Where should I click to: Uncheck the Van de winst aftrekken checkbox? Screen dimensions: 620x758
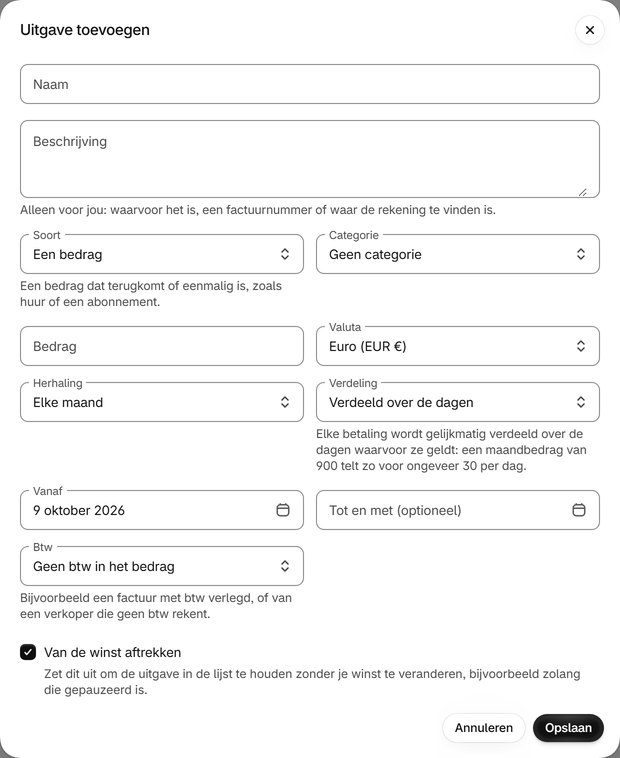[28, 652]
